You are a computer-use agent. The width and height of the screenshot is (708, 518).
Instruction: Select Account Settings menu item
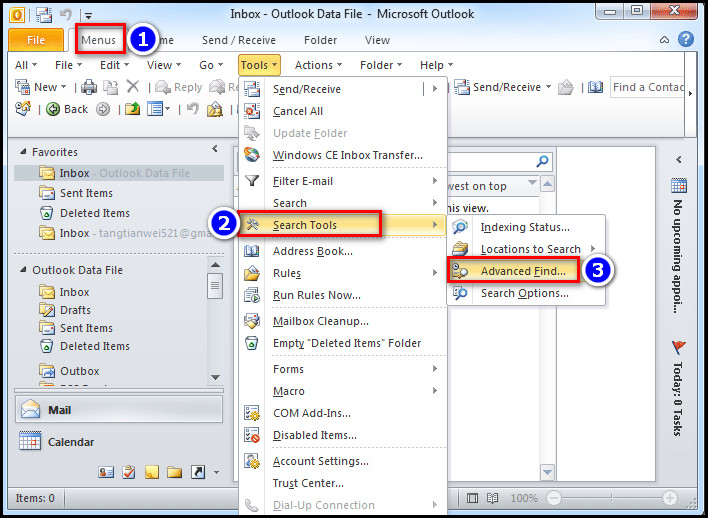point(342,461)
